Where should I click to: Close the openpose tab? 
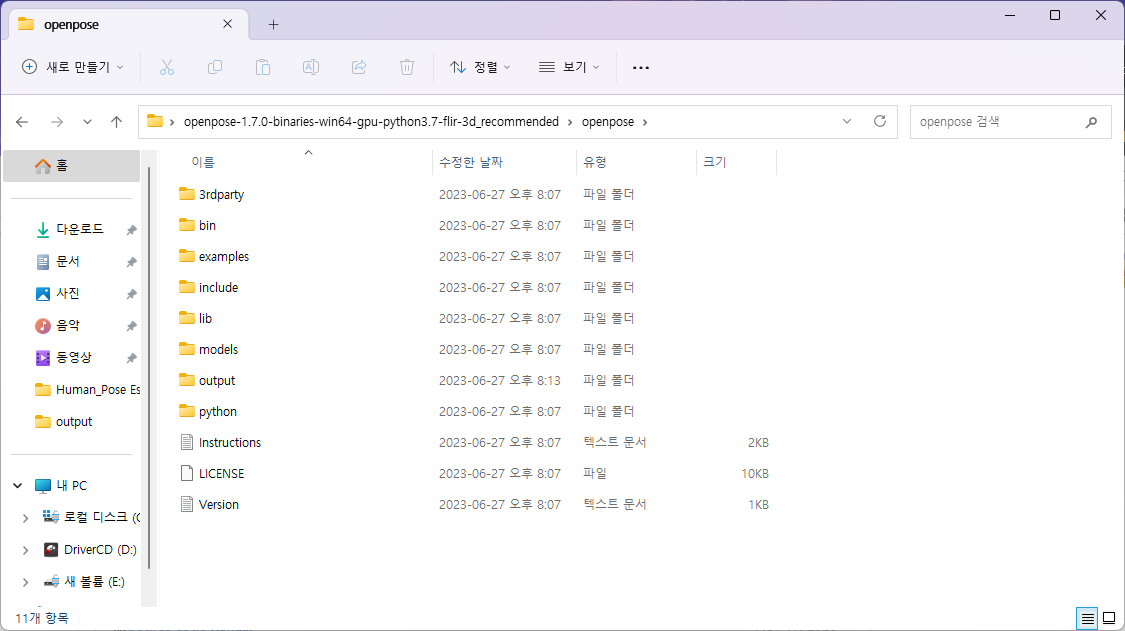click(227, 24)
